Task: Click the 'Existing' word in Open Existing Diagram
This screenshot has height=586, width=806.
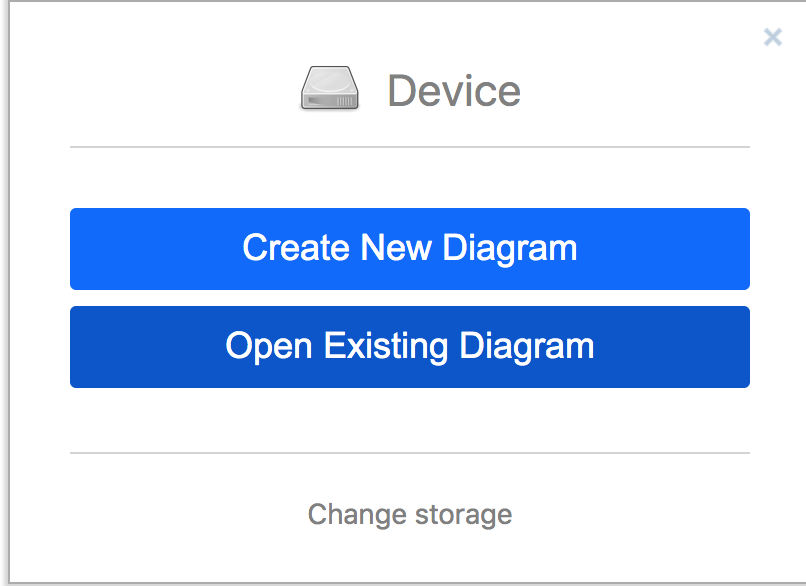Action: [386, 346]
